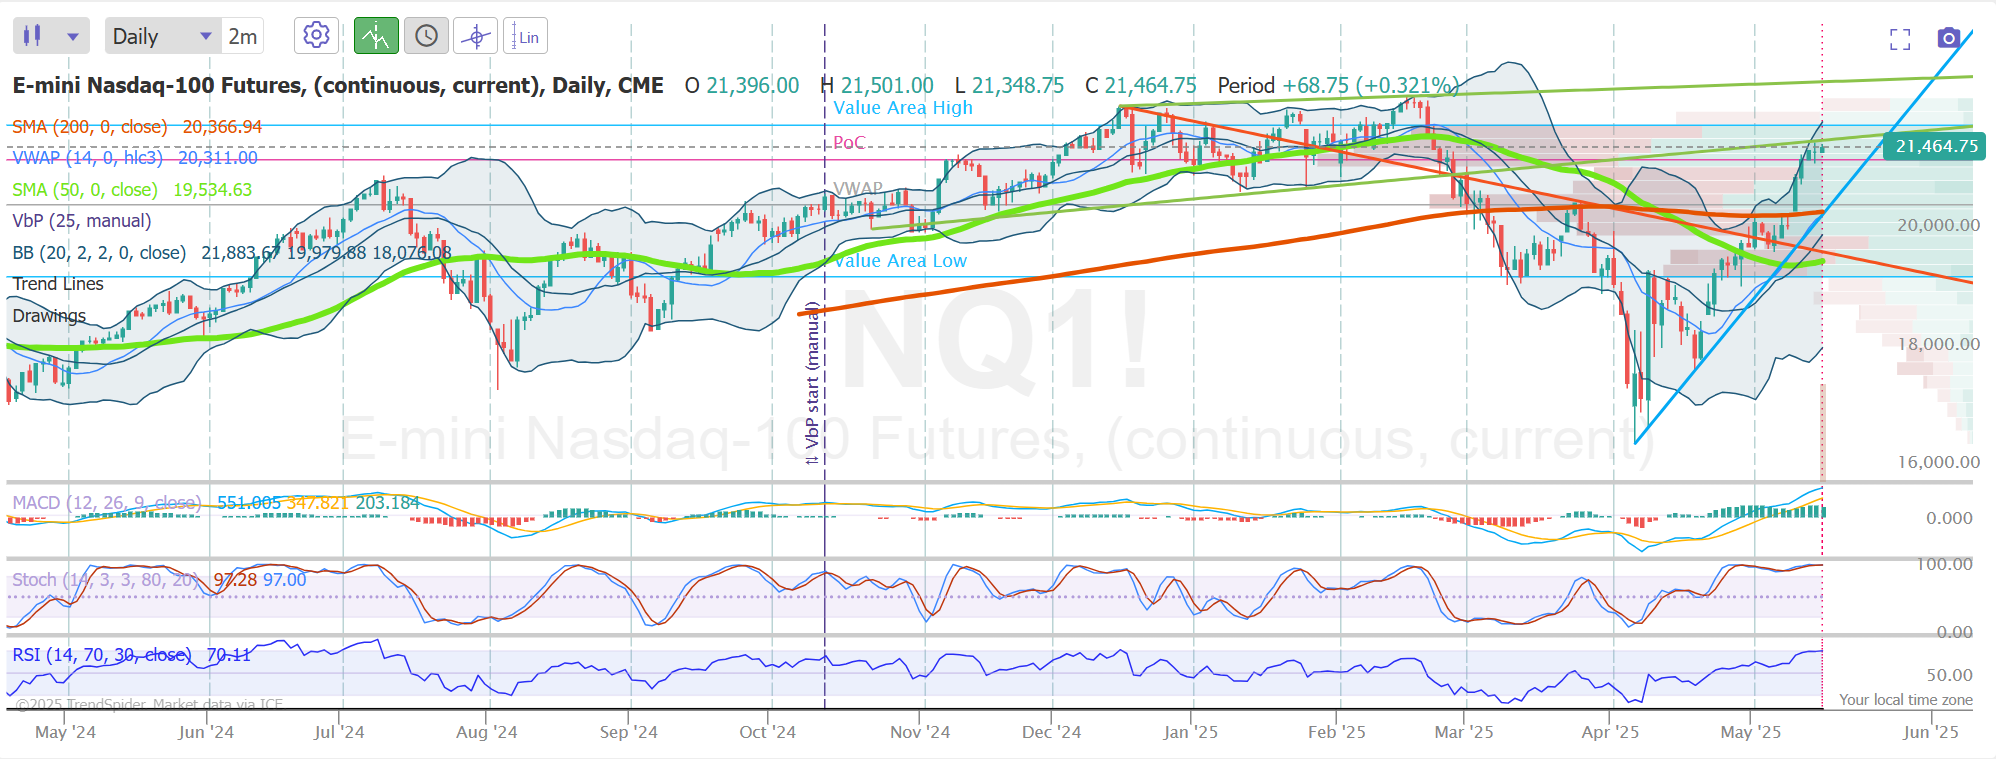The width and height of the screenshot is (1996, 759).
Task: Click the current price tag 21,464.75
Action: tap(1935, 147)
